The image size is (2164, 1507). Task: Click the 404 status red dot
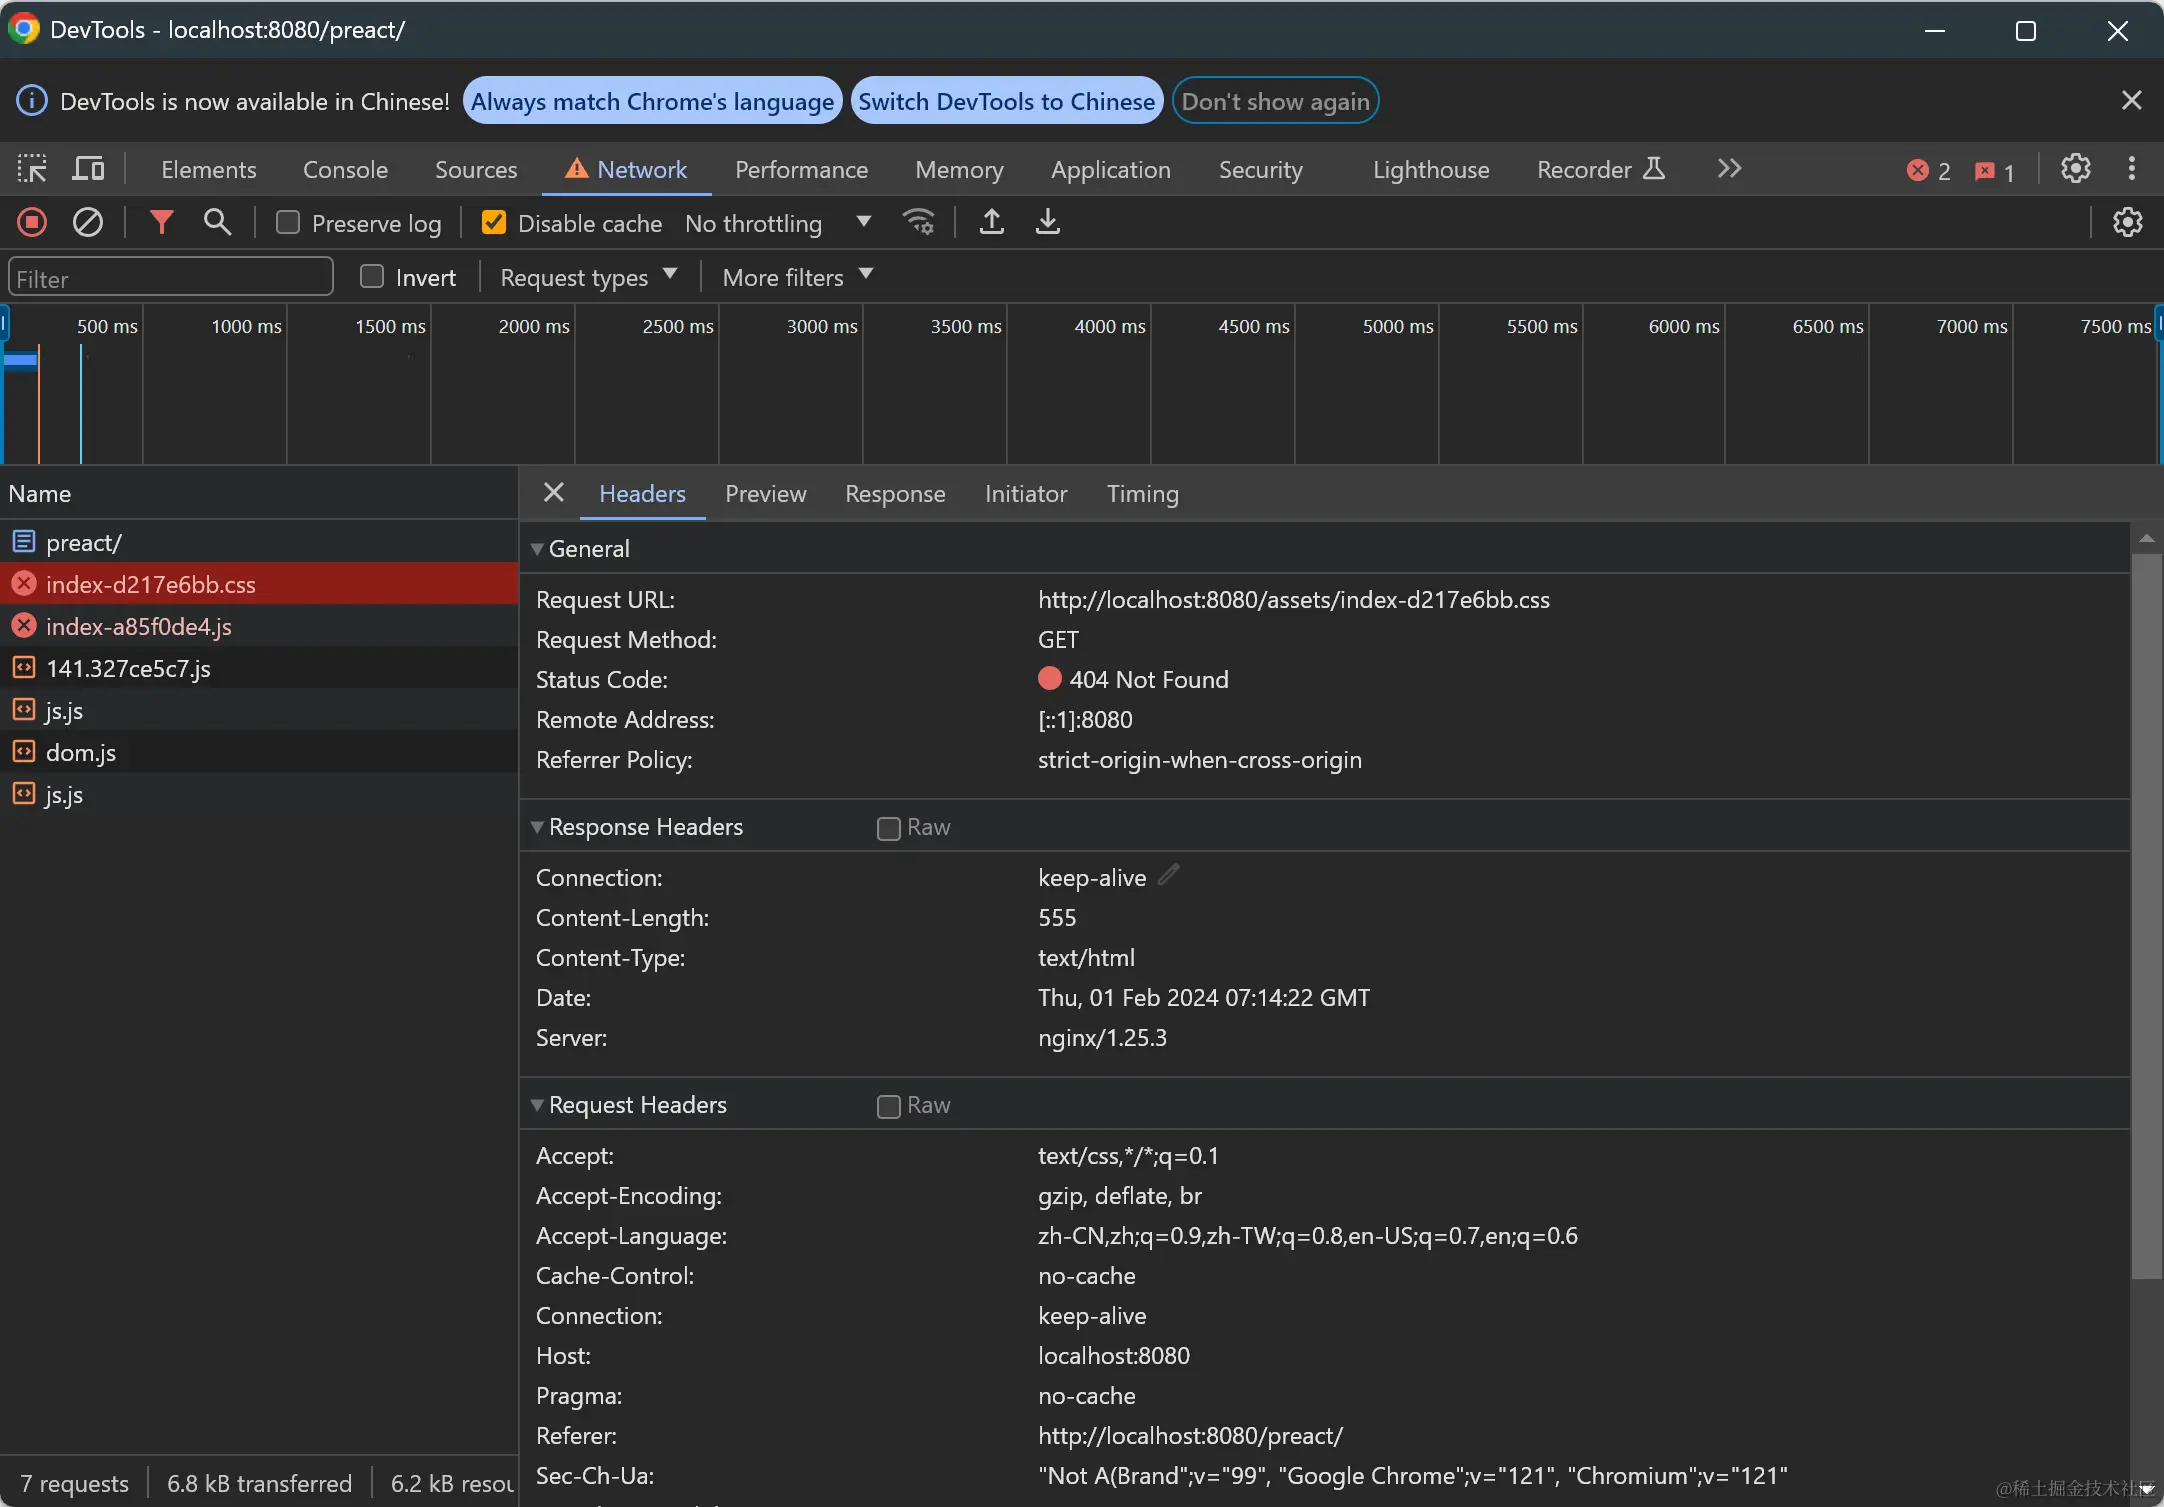point(1049,679)
